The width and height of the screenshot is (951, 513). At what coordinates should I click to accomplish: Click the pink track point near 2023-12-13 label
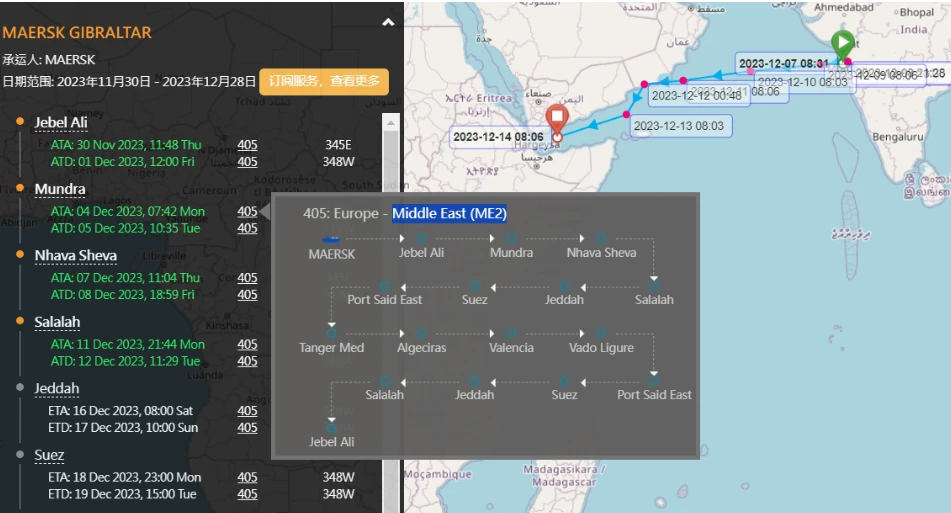pos(626,115)
